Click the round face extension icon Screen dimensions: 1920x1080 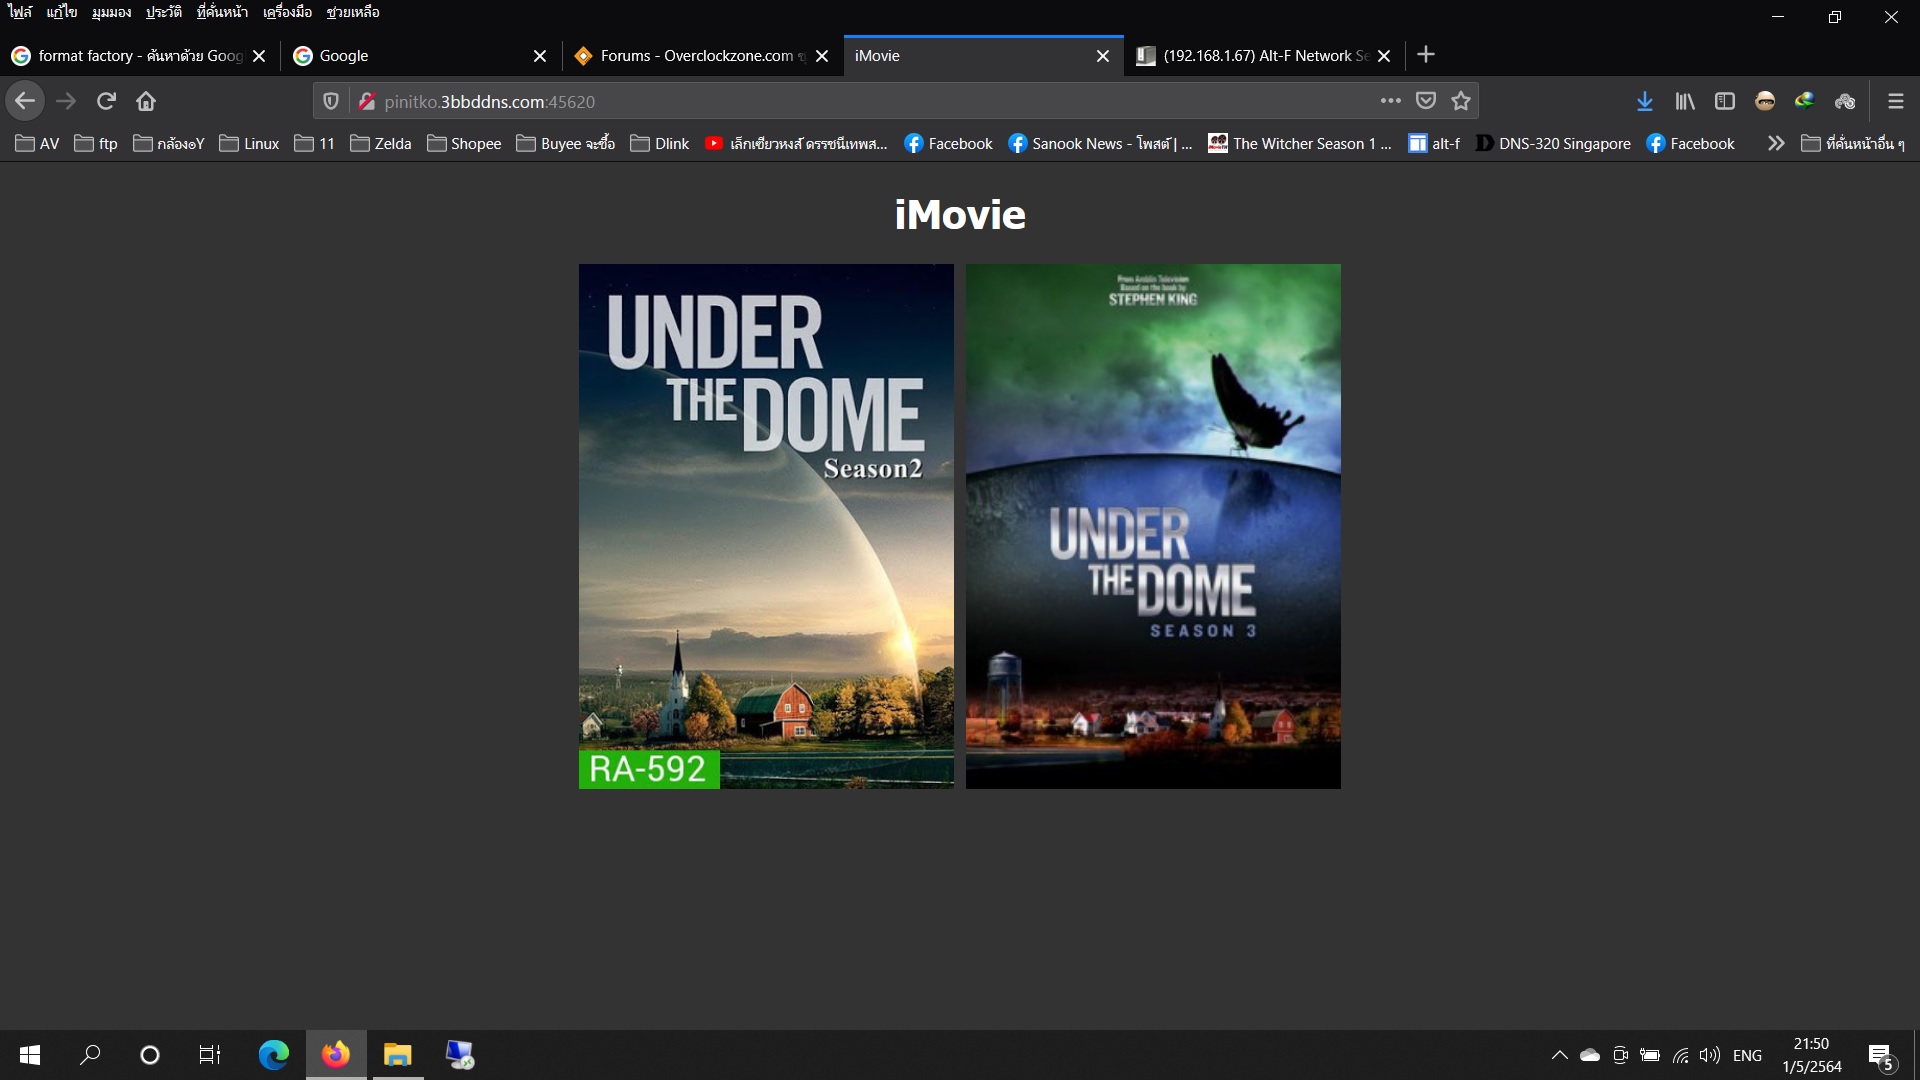pyautogui.click(x=1765, y=101)
